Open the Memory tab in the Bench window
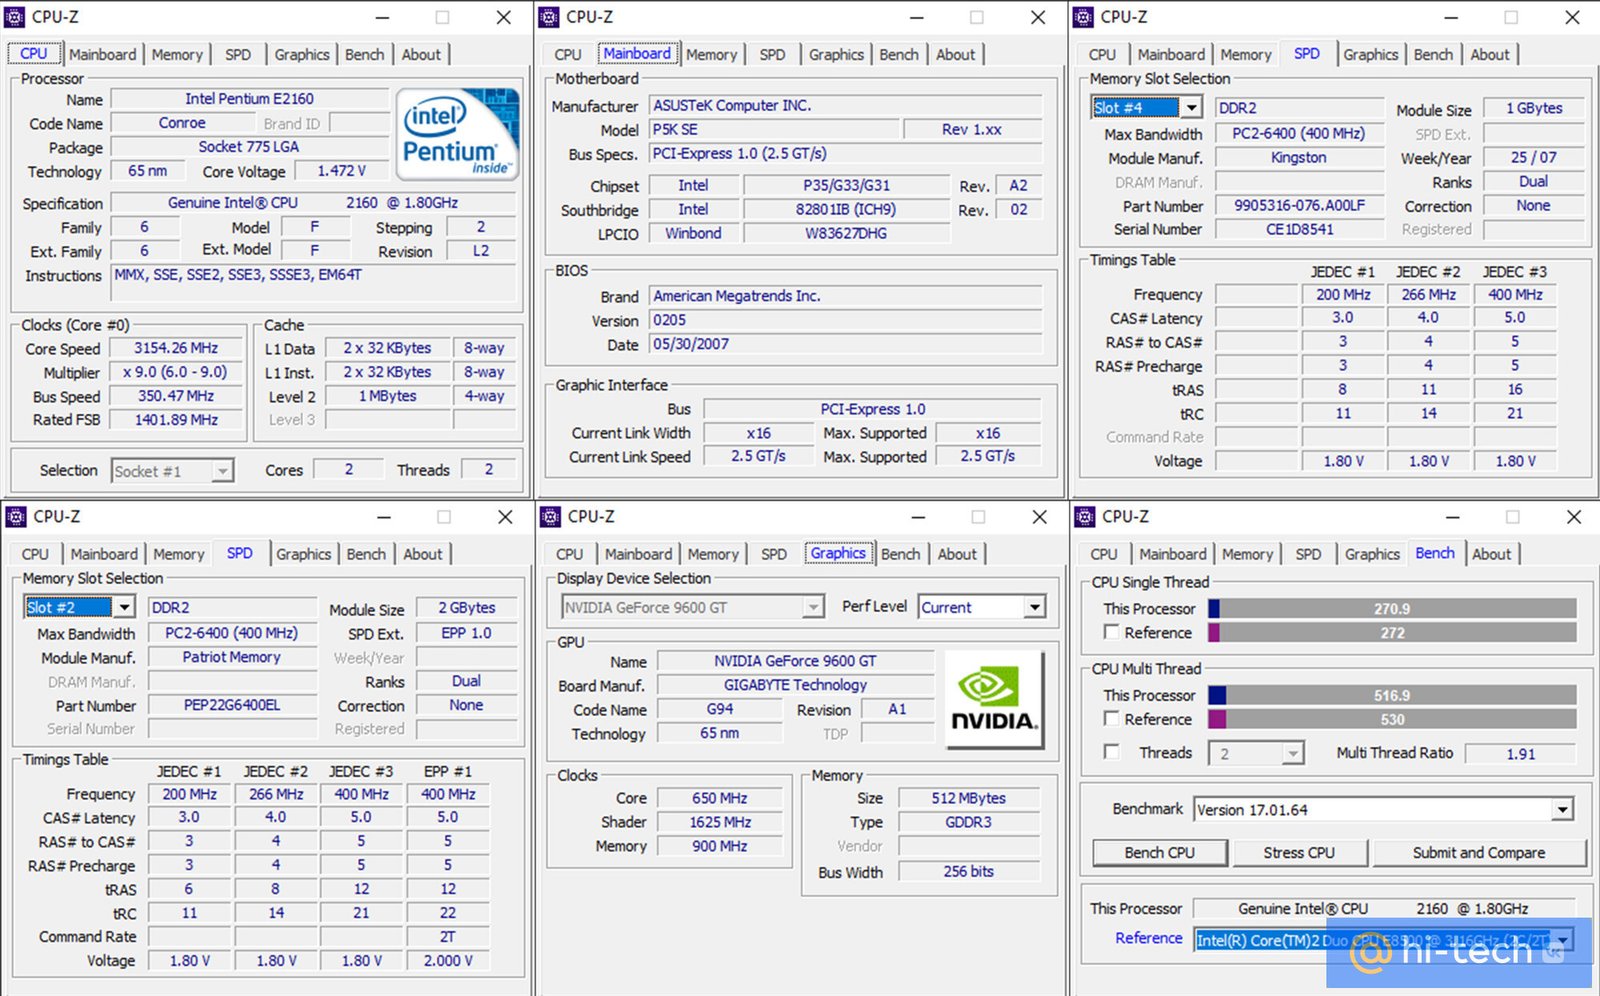Screen dimensions: 1600x996 click(1248, 554)
